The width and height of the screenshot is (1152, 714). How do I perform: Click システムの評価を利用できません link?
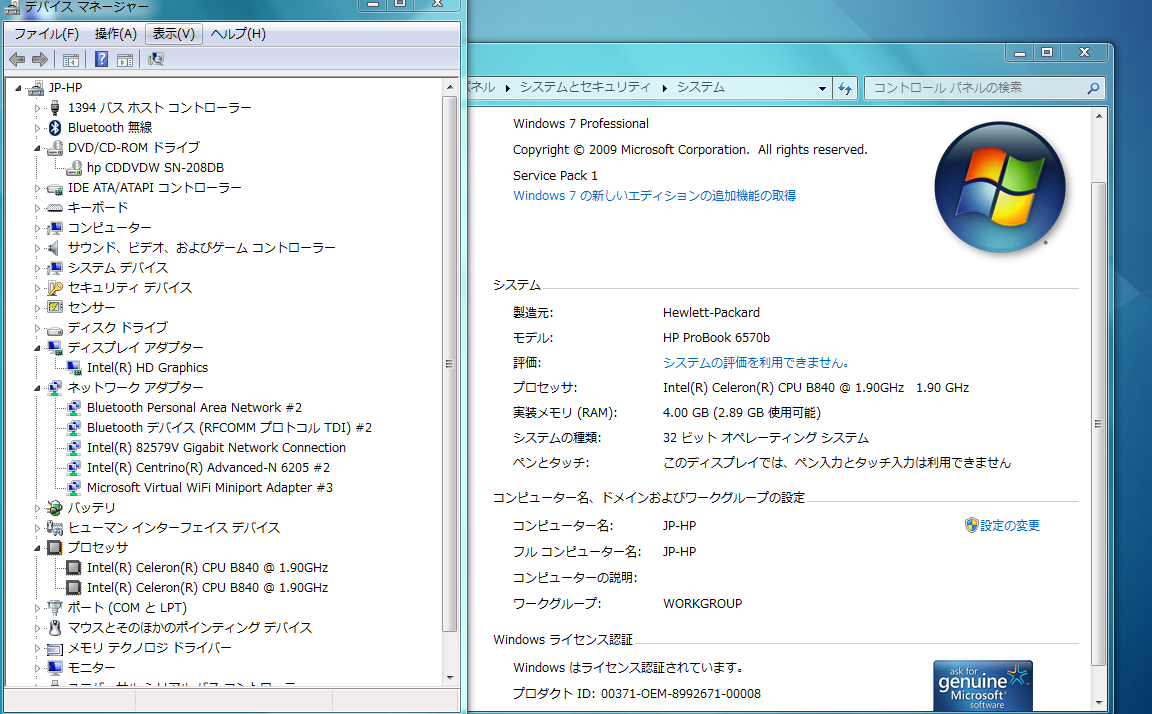756,362
